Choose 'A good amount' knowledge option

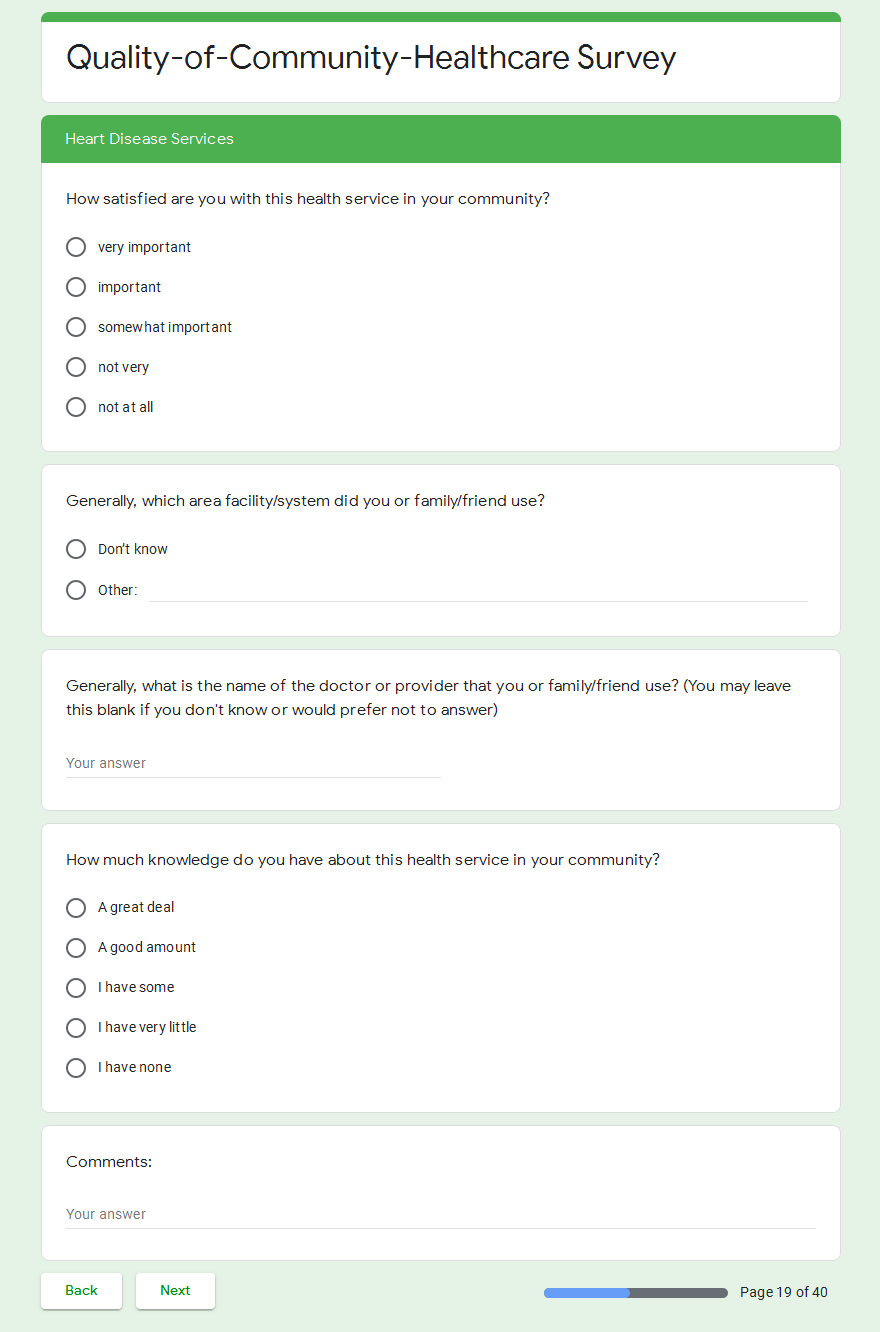click(76, 948)
